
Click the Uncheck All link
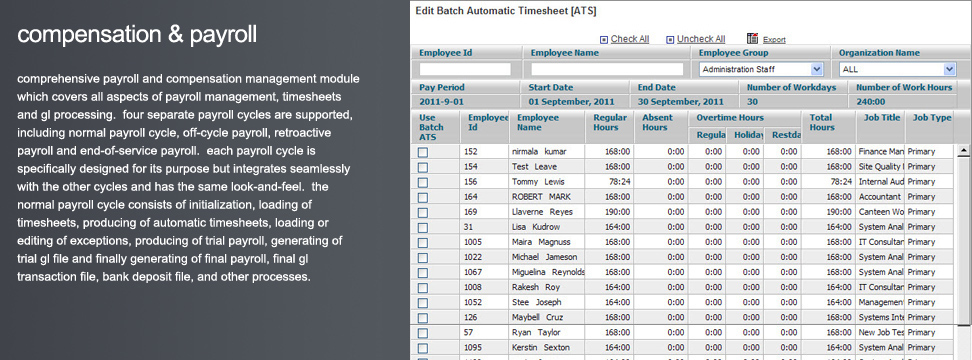pyautogui.click(x=701, y=39)
